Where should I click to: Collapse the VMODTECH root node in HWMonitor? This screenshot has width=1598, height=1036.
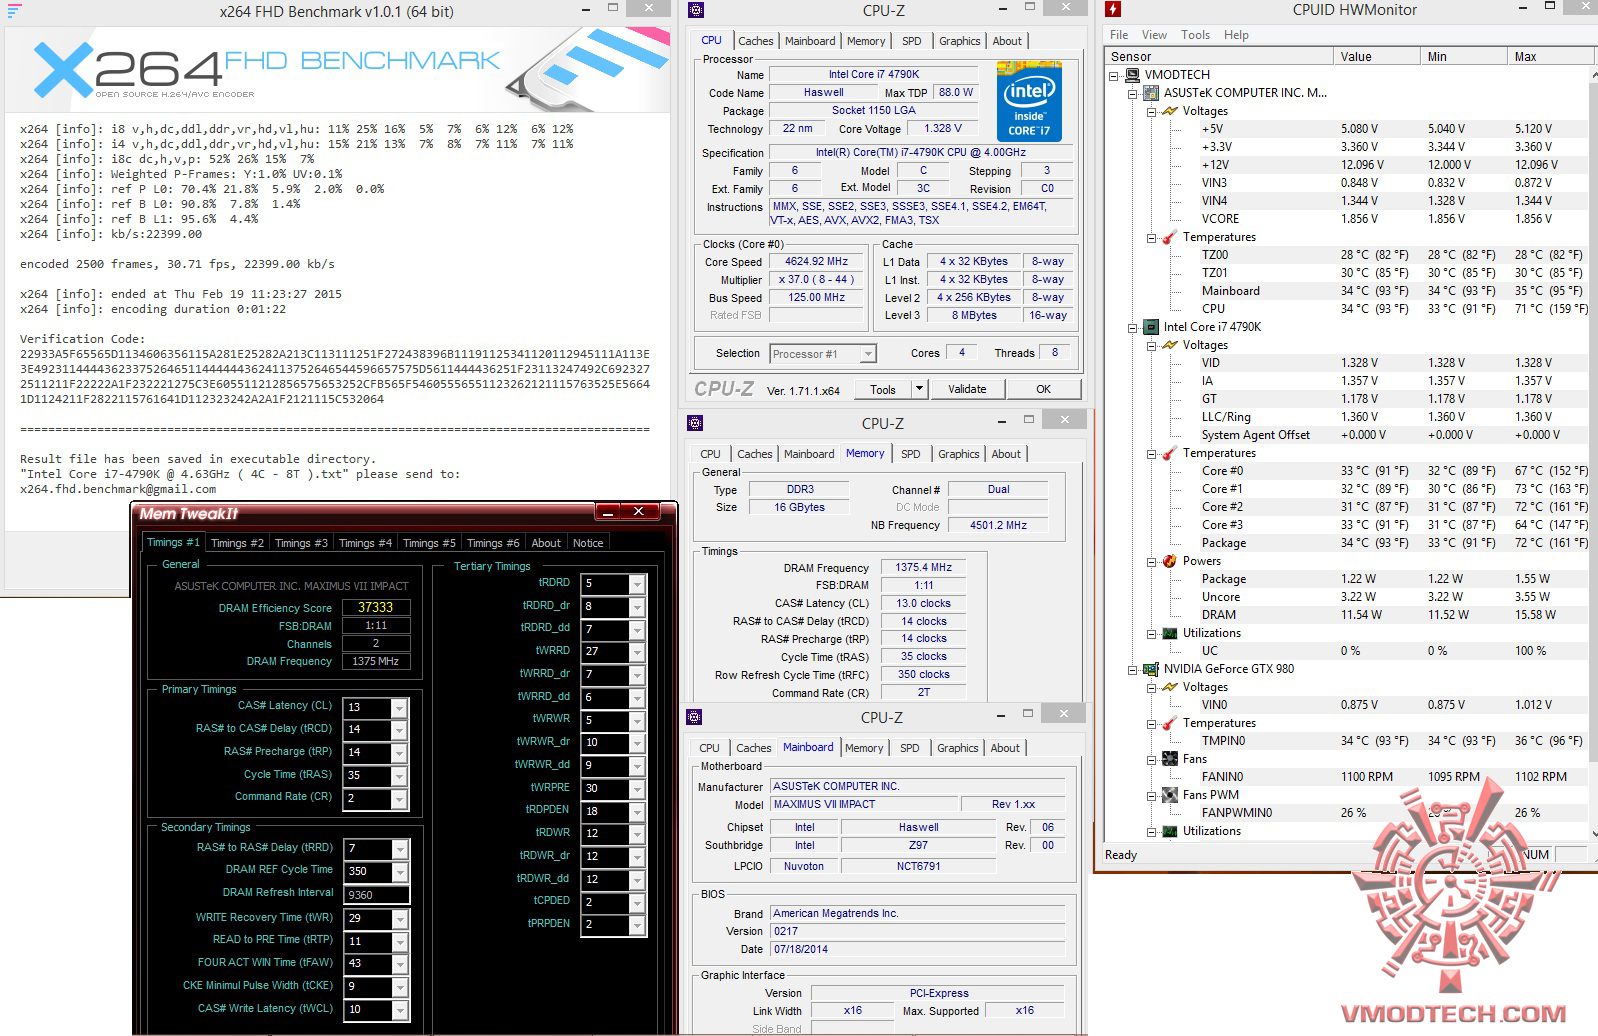click(1115, 75)
